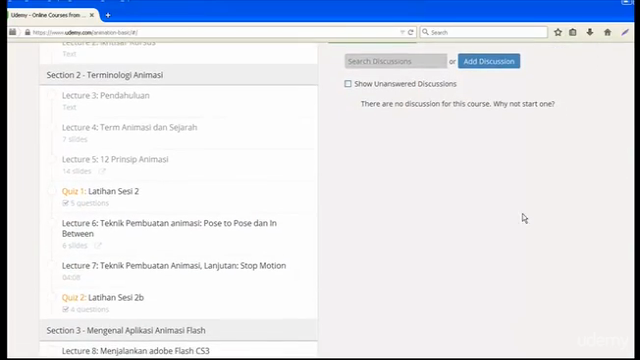Click Section 2 - Terminologi Animasi header

178,75
